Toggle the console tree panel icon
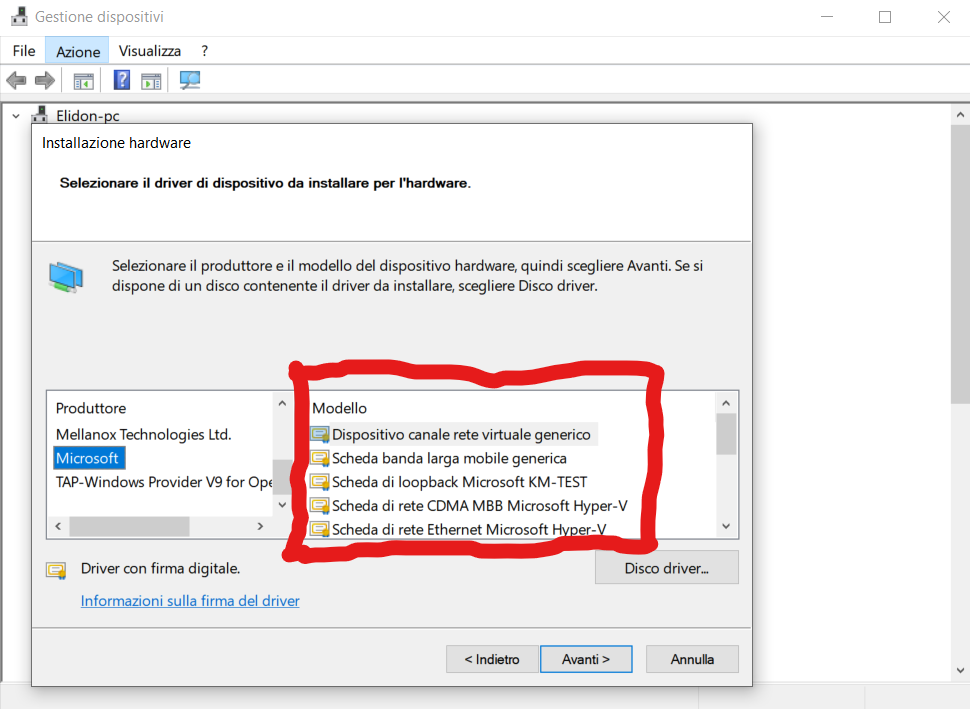Image resolution: width=970 pixels, height=709 pixels. click(84, 80)
